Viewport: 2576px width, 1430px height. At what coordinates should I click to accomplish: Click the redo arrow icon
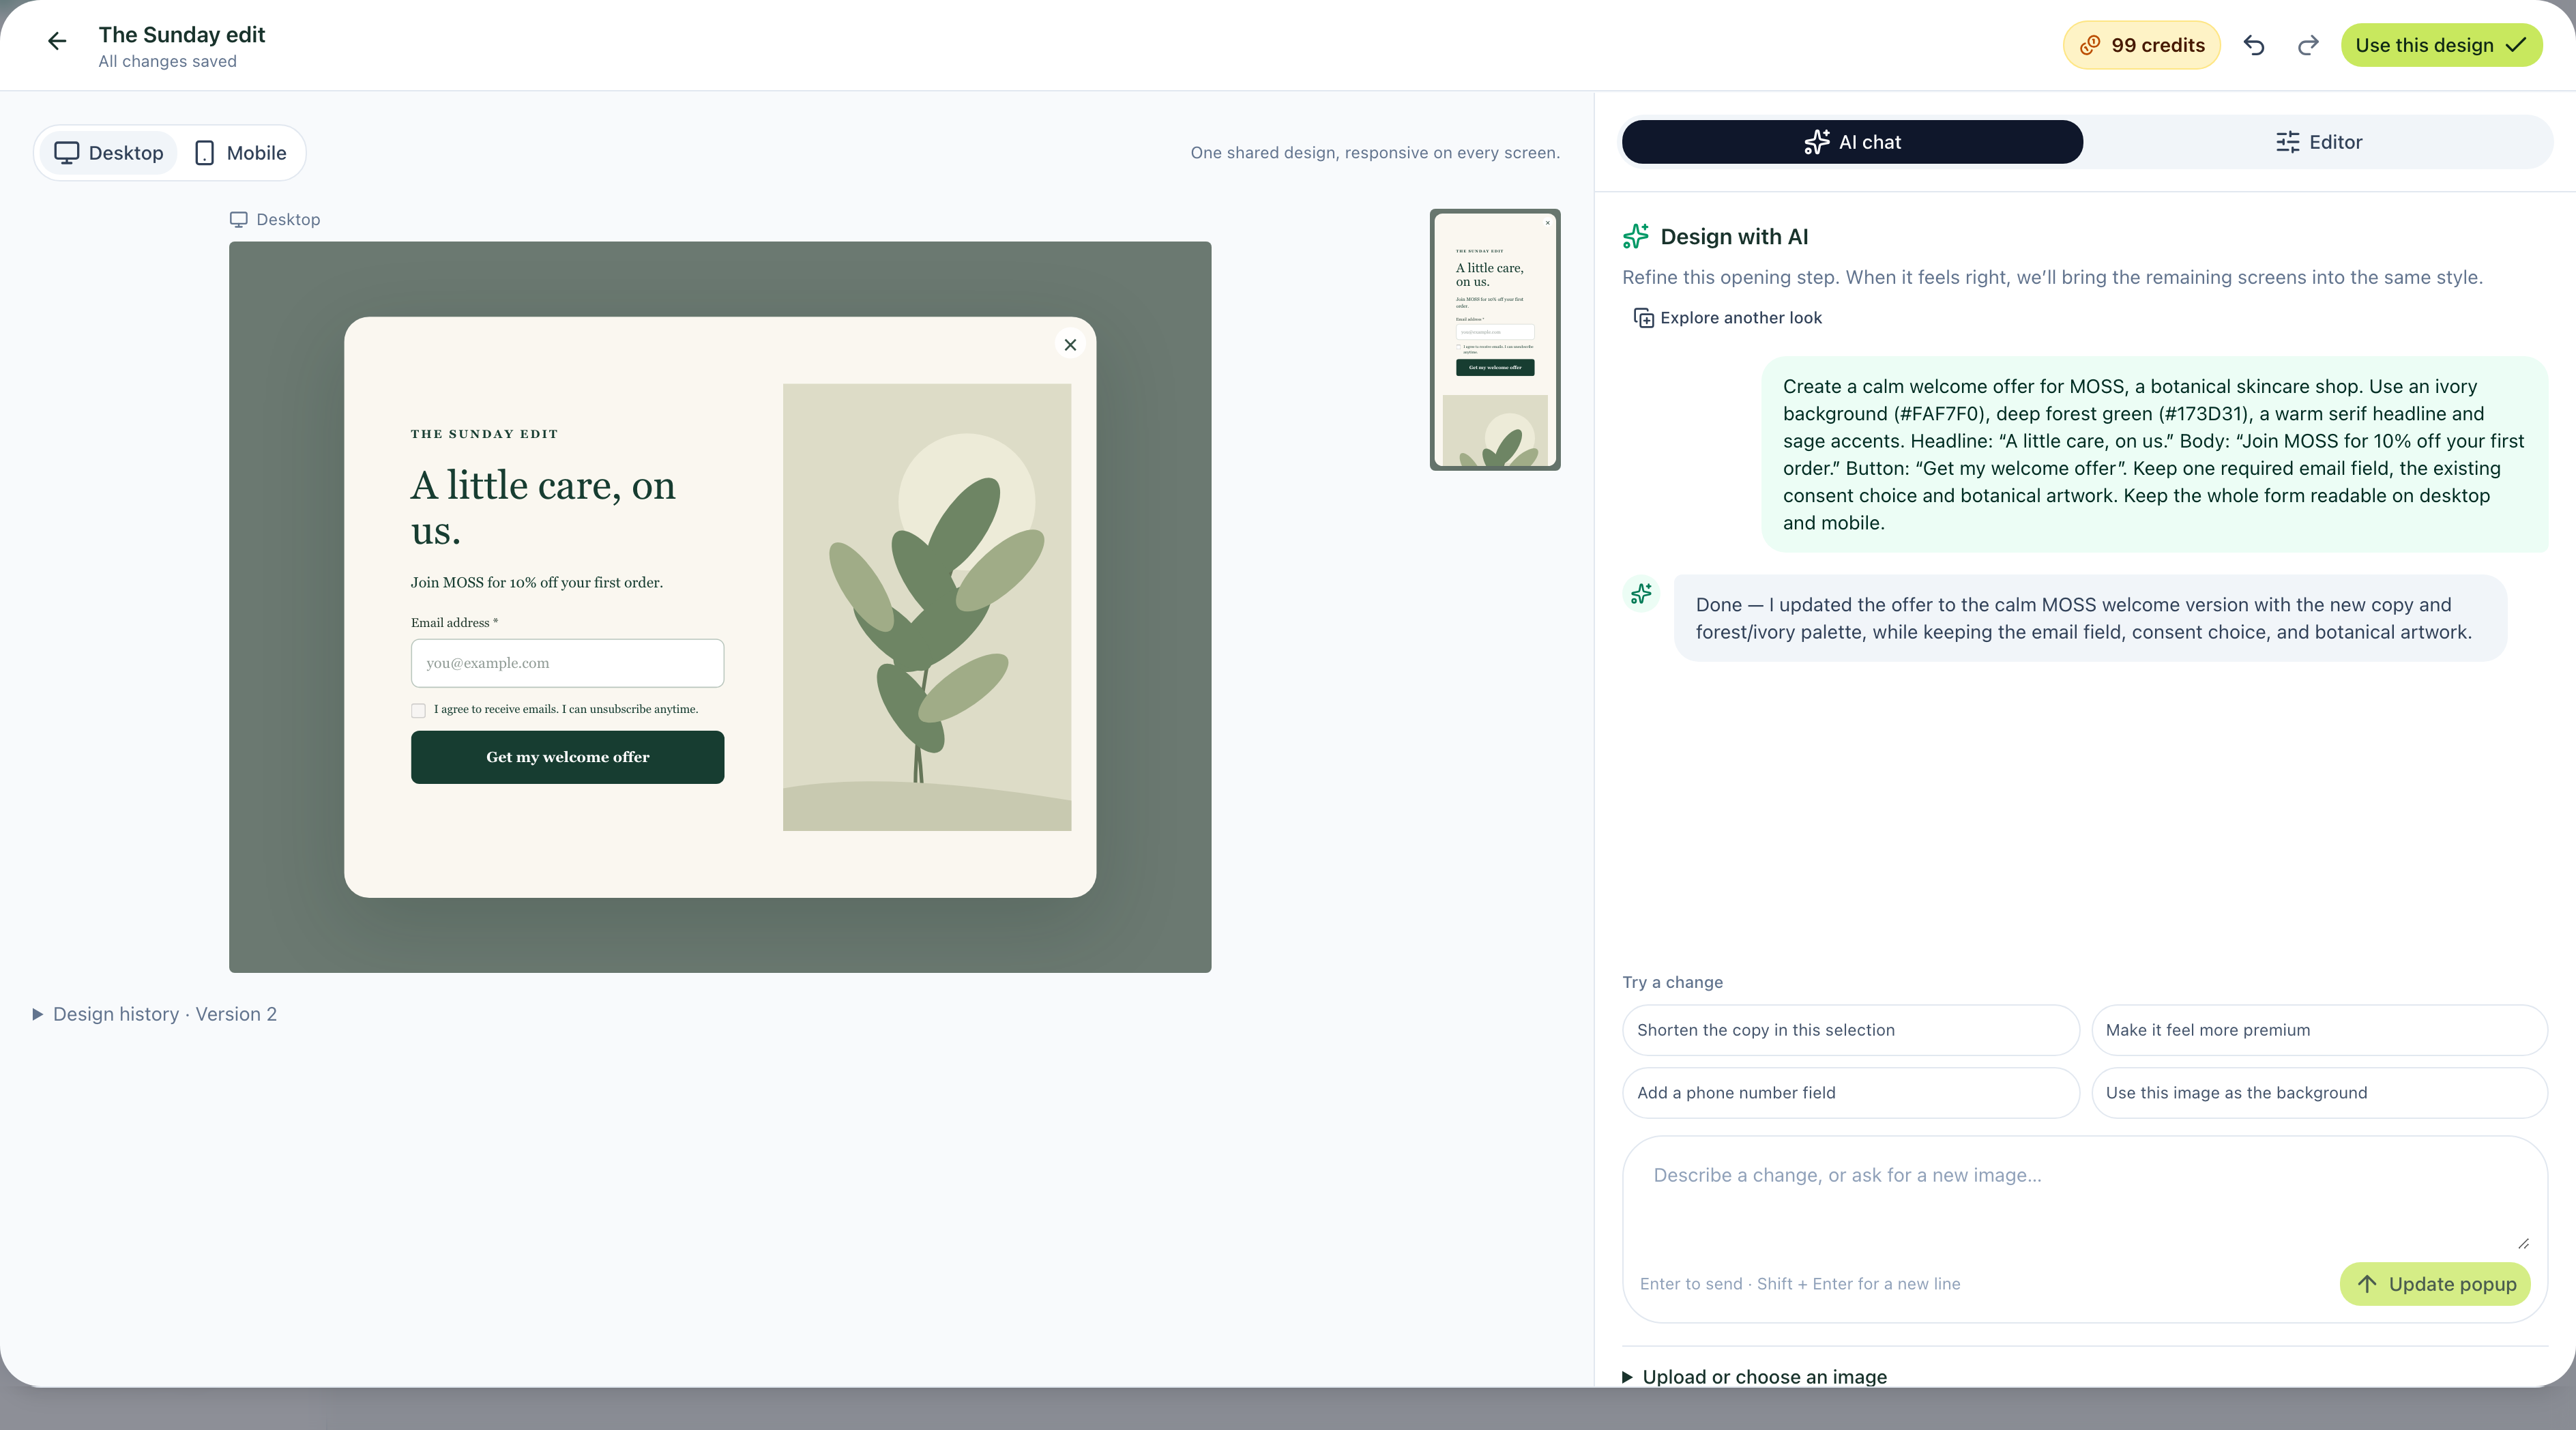[2308, 45]
